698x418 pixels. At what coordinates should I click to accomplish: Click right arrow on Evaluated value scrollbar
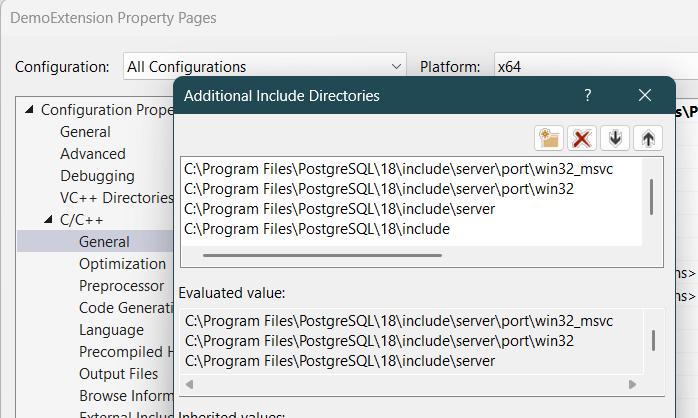(x=631, y=384)
